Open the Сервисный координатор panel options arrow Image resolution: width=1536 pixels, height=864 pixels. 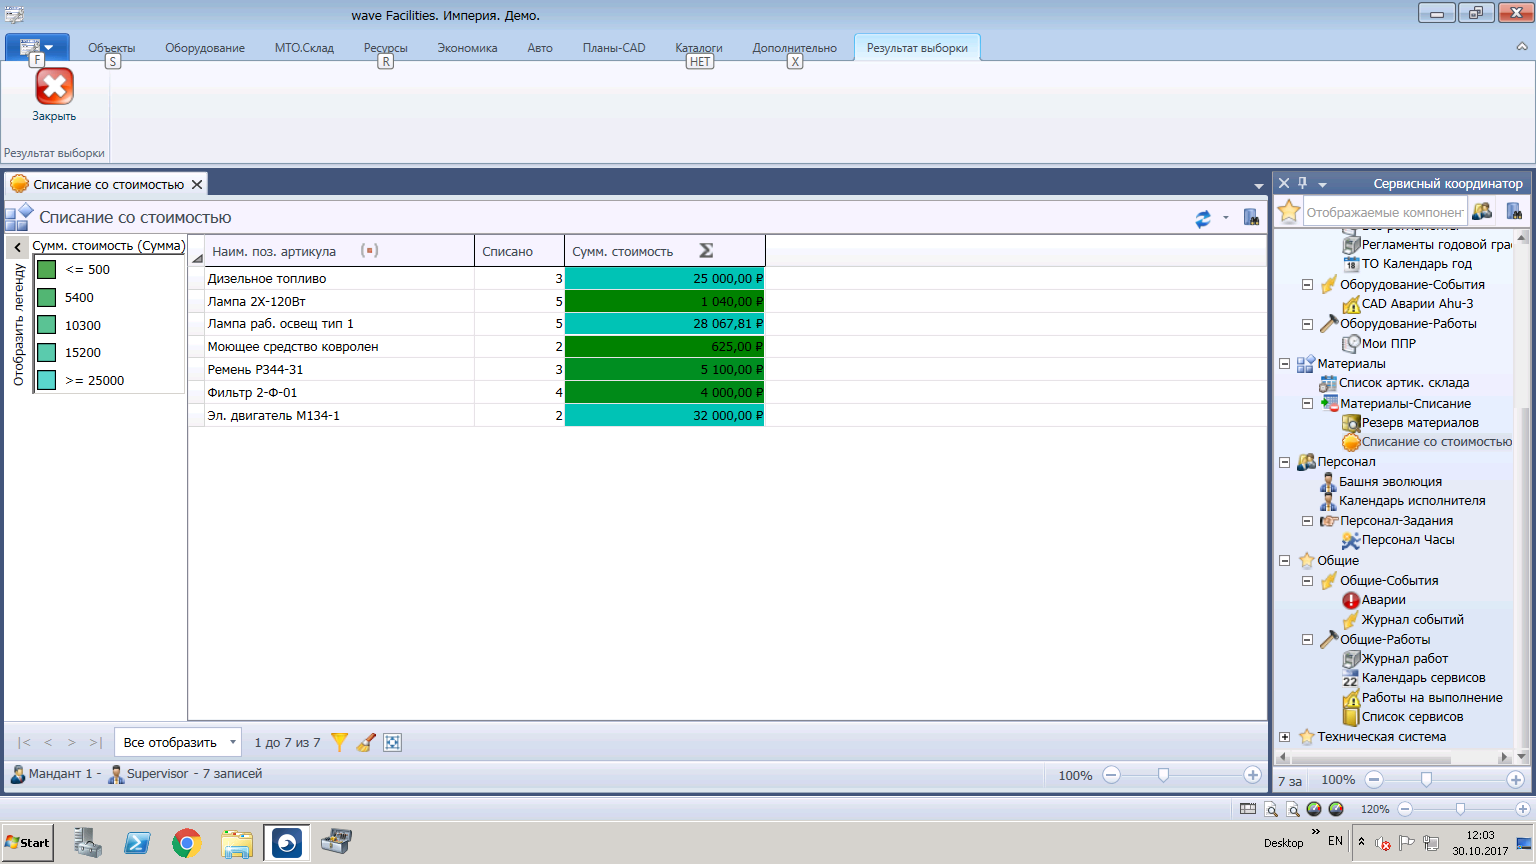point(1322,185)
